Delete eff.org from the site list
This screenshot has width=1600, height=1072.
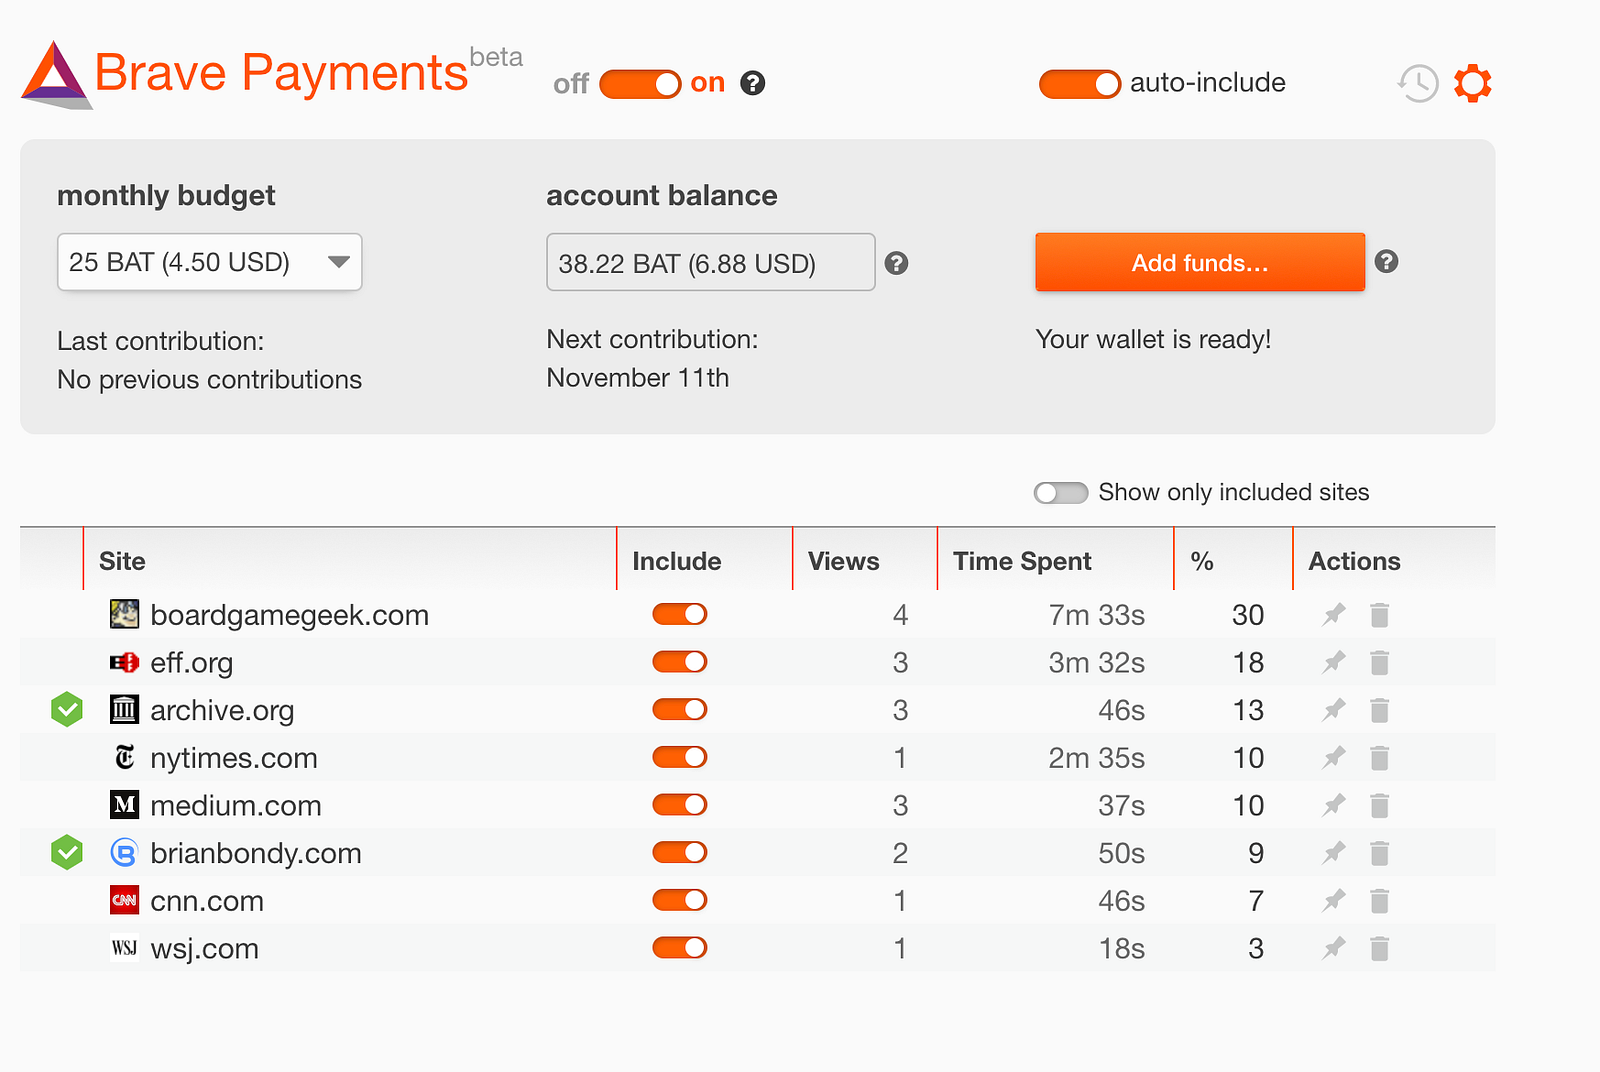1380,663
